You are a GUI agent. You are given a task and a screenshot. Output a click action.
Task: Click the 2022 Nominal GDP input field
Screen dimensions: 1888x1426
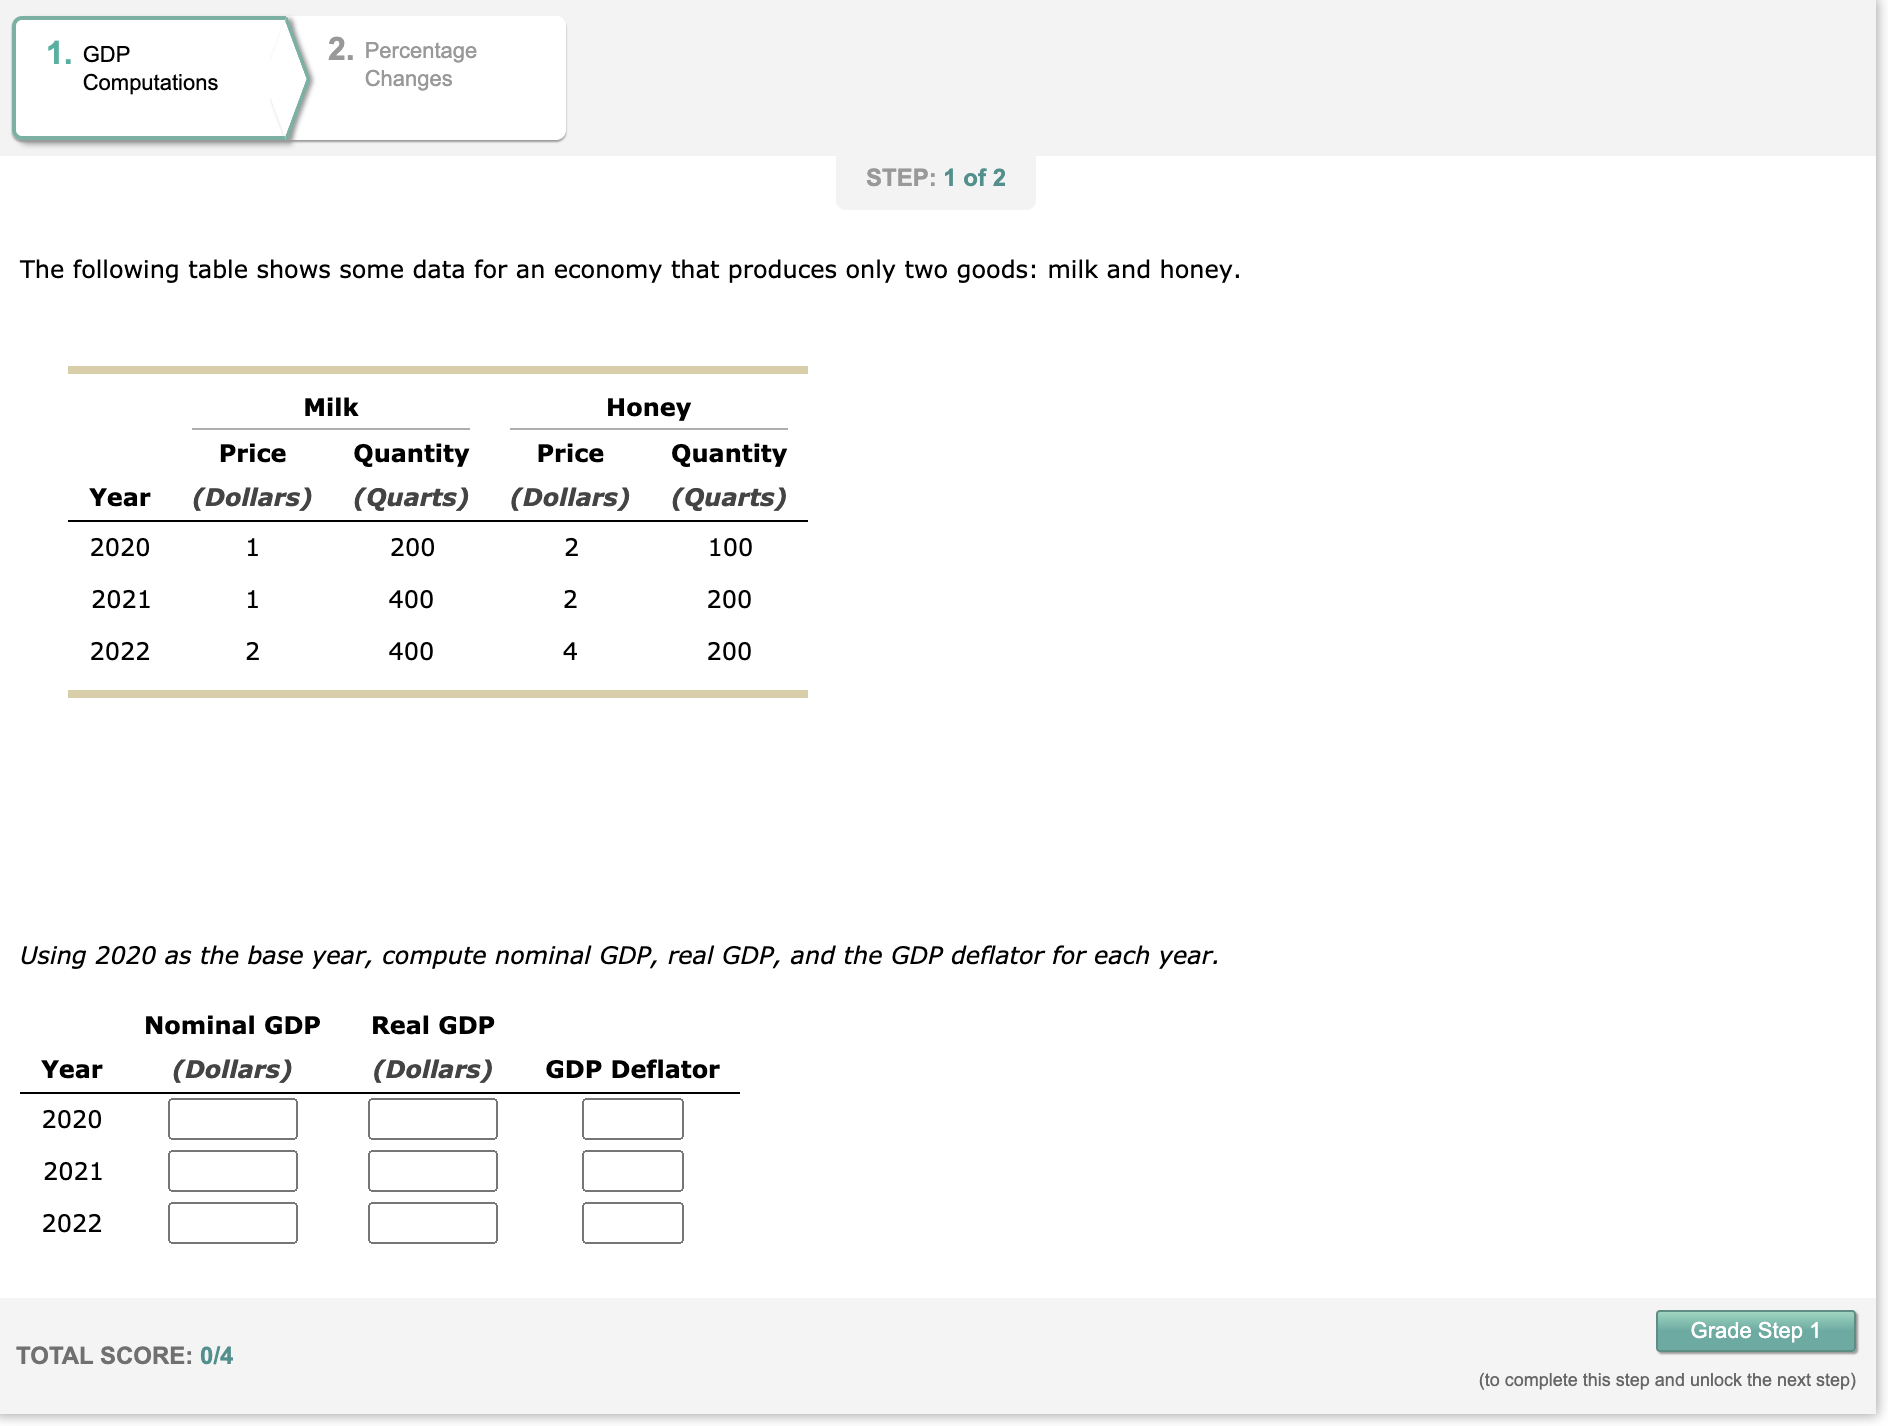(x=232, y=1222)
